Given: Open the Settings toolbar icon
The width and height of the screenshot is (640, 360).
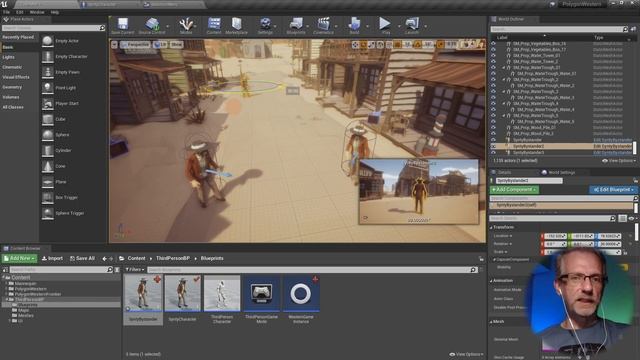Looking at the screenshot, I should (265, 25).
